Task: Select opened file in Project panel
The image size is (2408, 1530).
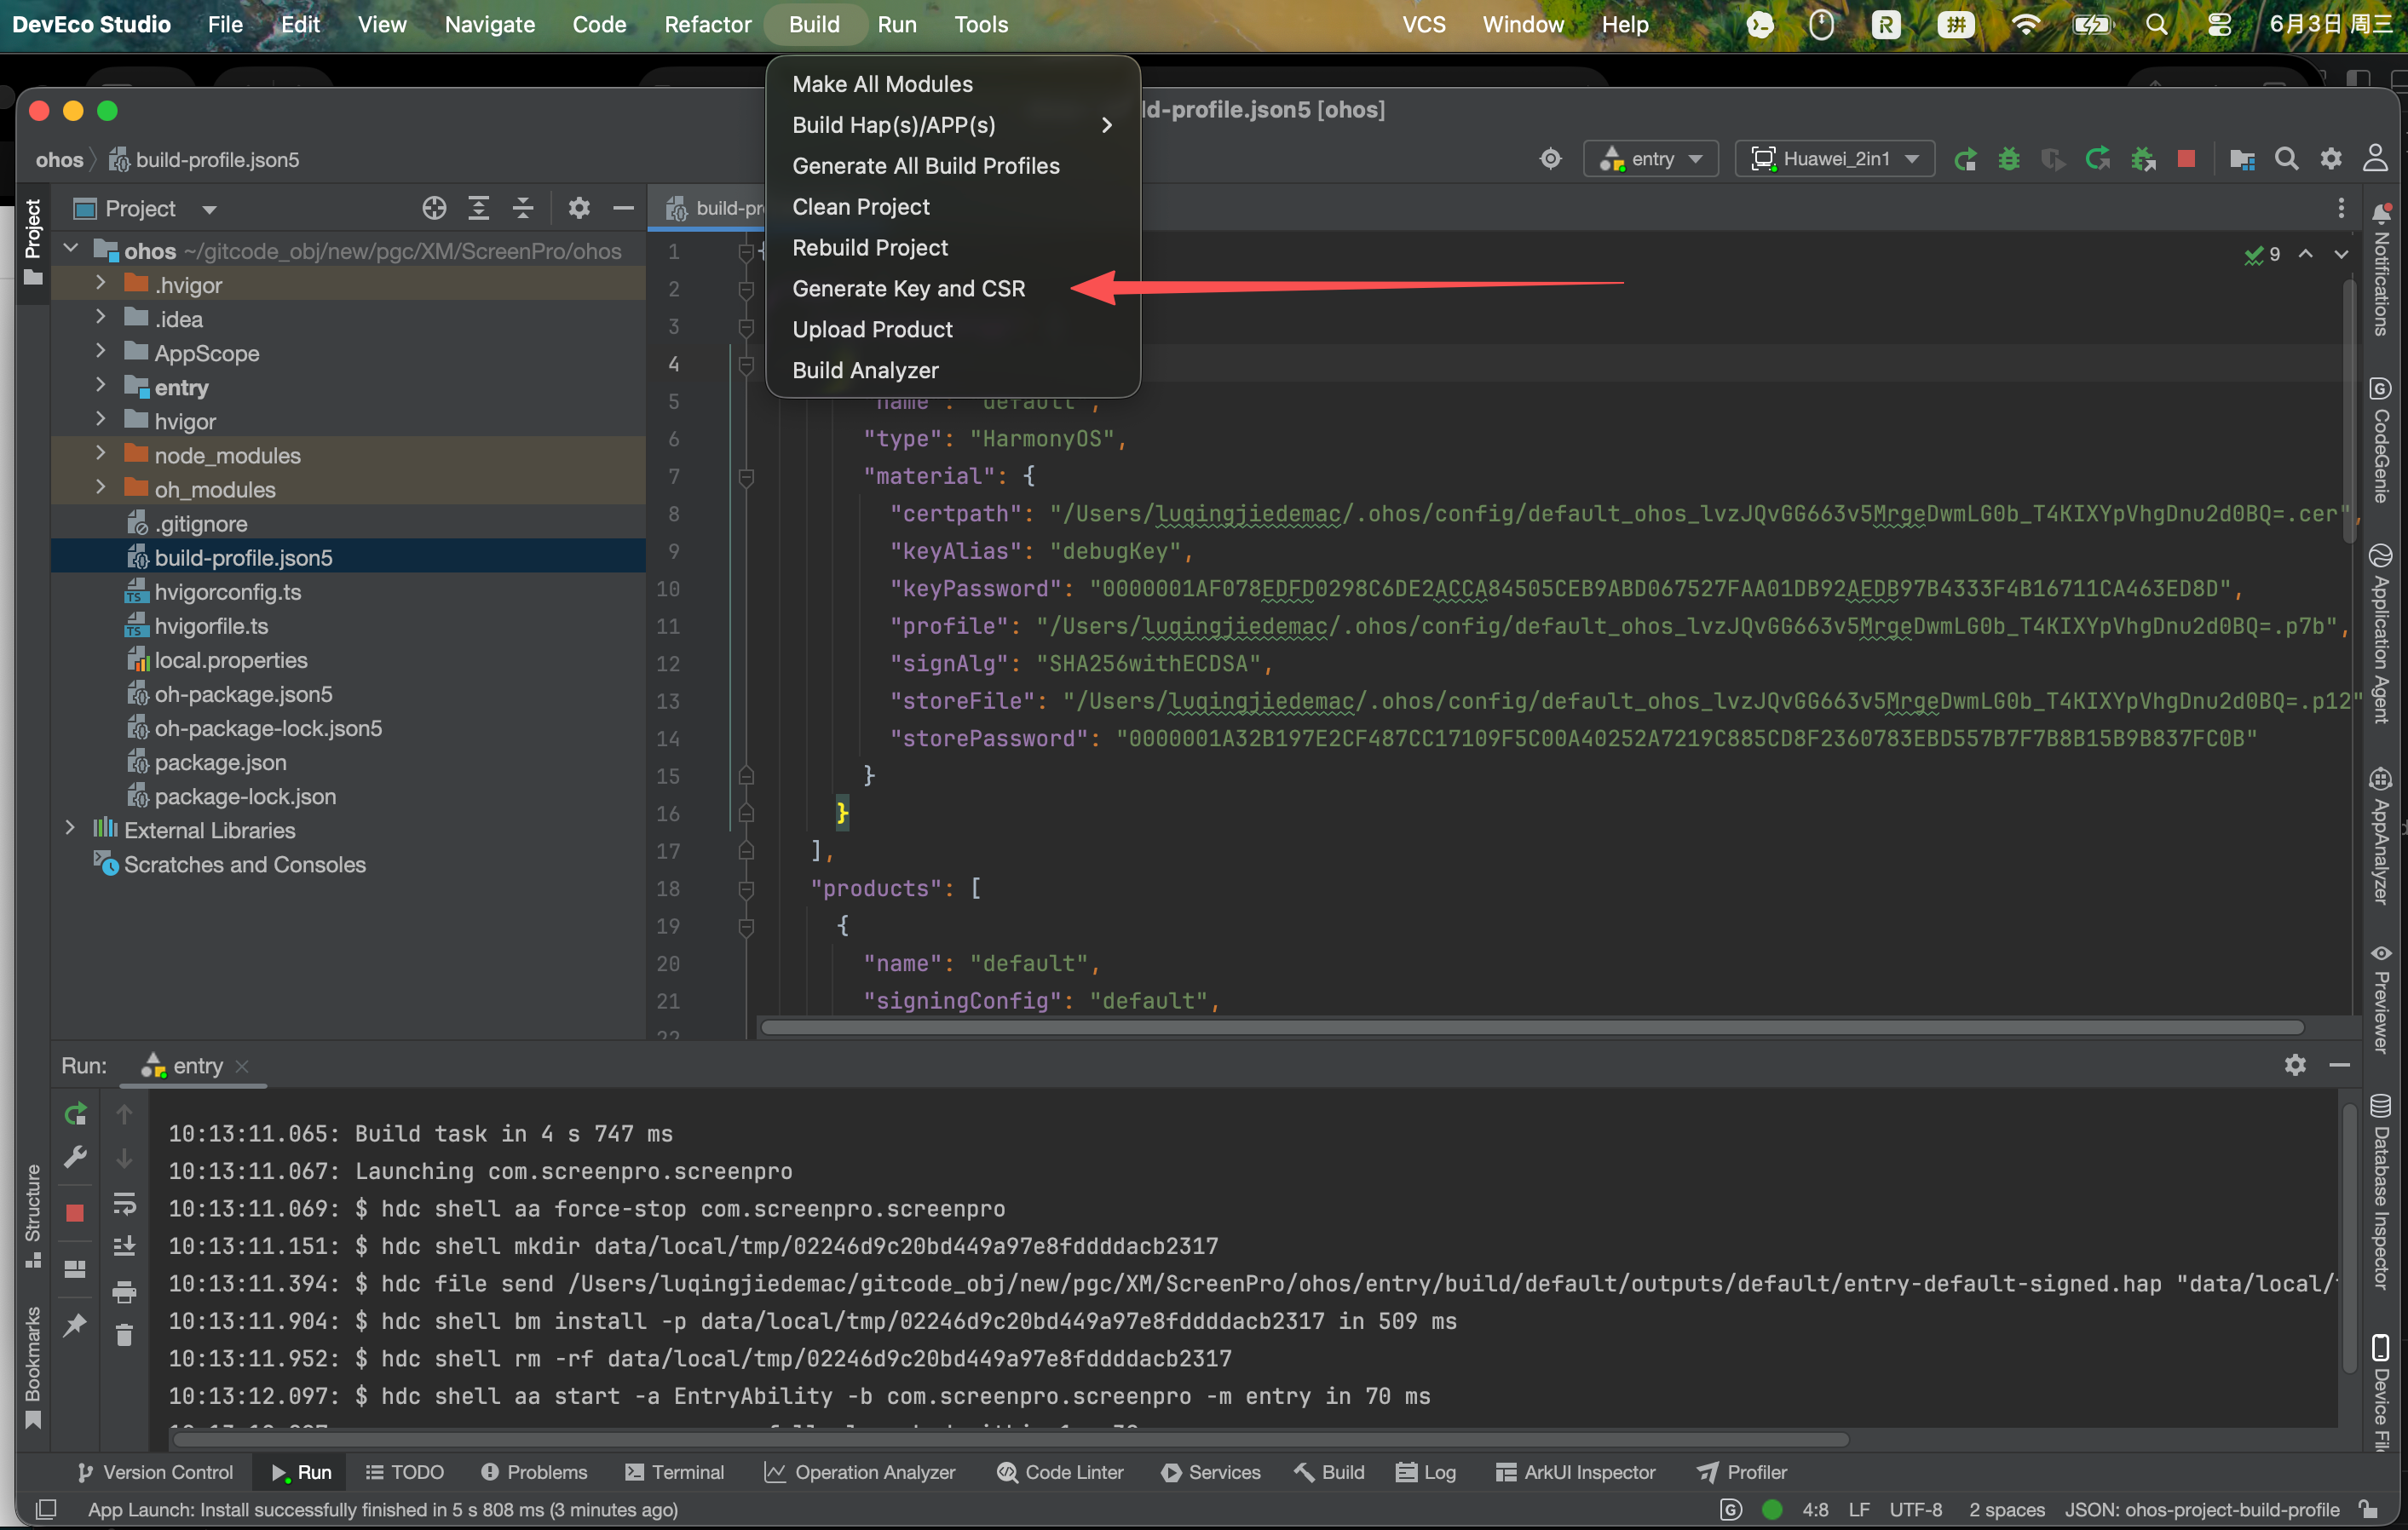Action: [x=434, y=208]
